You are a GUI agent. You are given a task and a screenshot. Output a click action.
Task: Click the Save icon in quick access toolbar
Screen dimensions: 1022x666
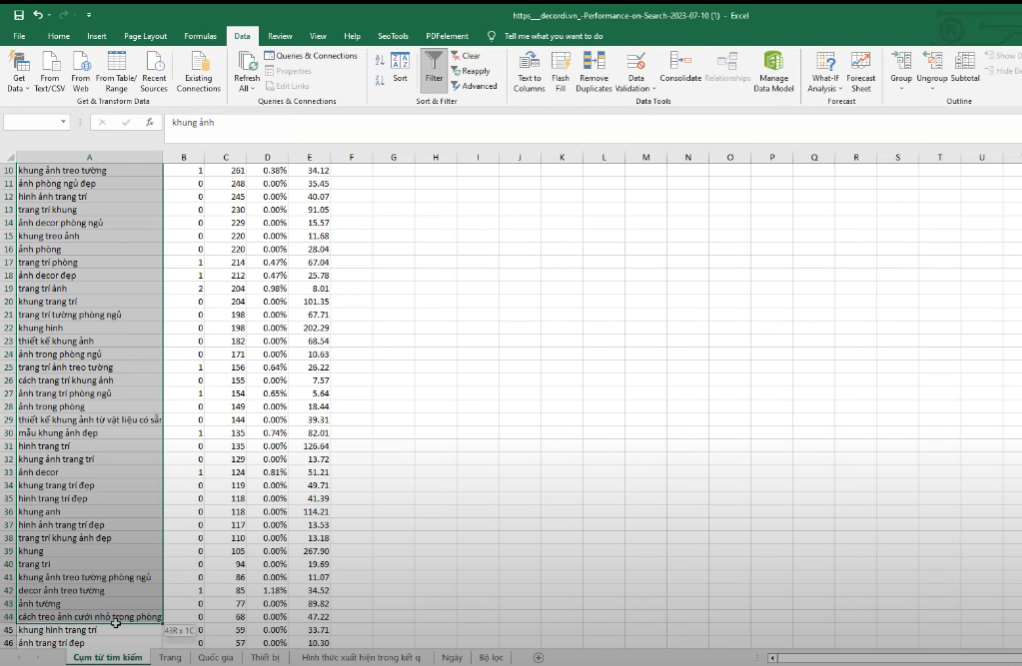click(19, 15)
